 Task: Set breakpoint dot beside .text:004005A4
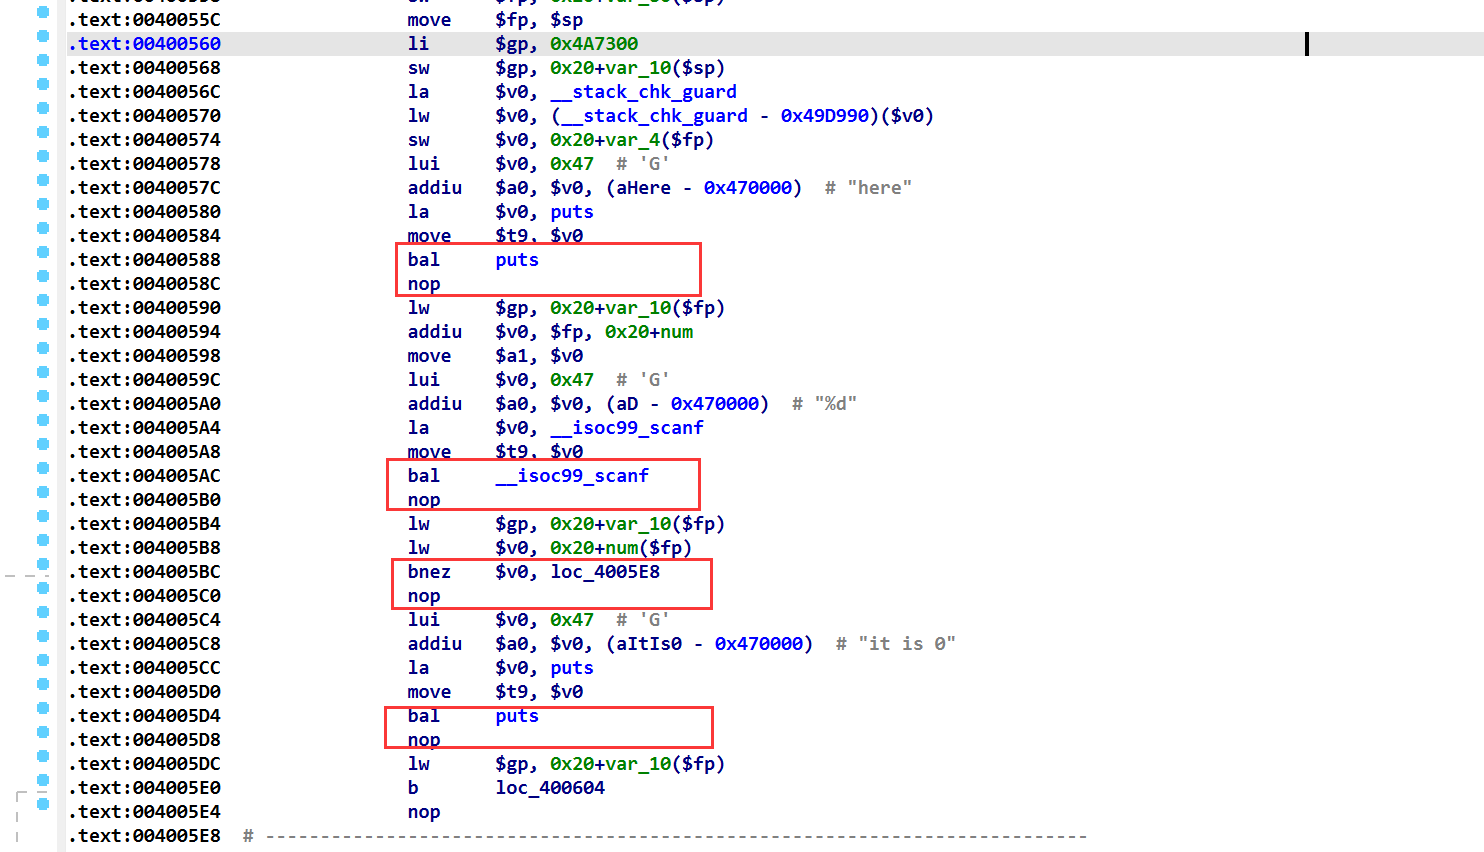[x=43, y=420]
